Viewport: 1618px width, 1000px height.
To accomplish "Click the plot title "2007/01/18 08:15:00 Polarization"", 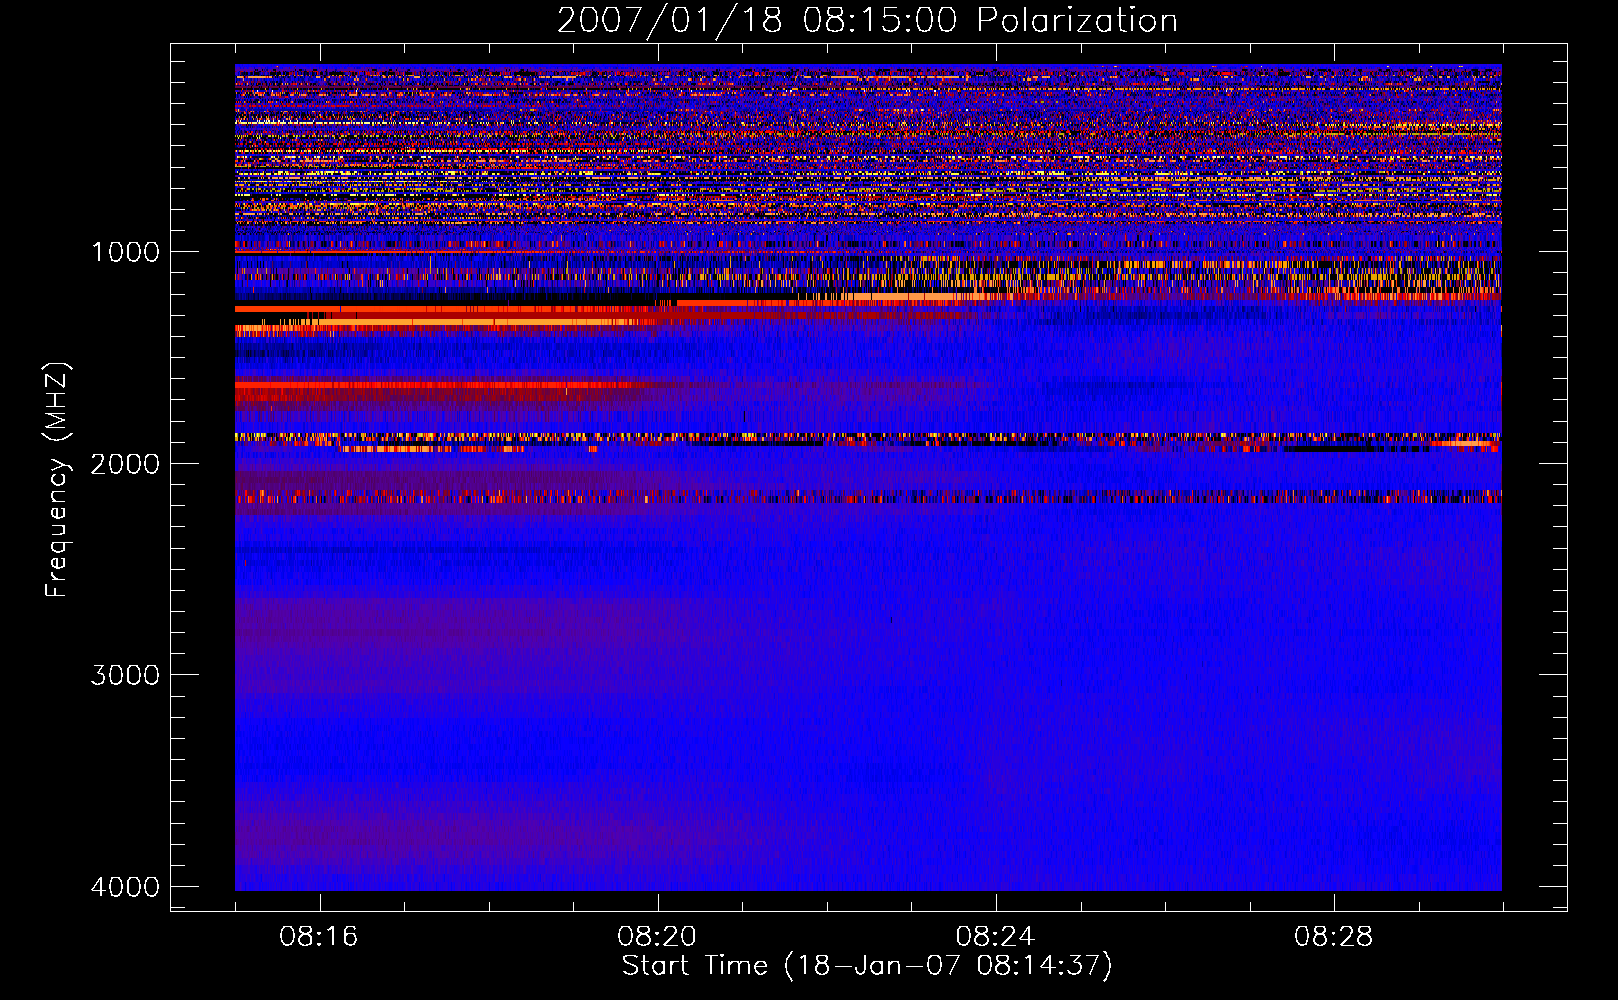I will point(867,20).
